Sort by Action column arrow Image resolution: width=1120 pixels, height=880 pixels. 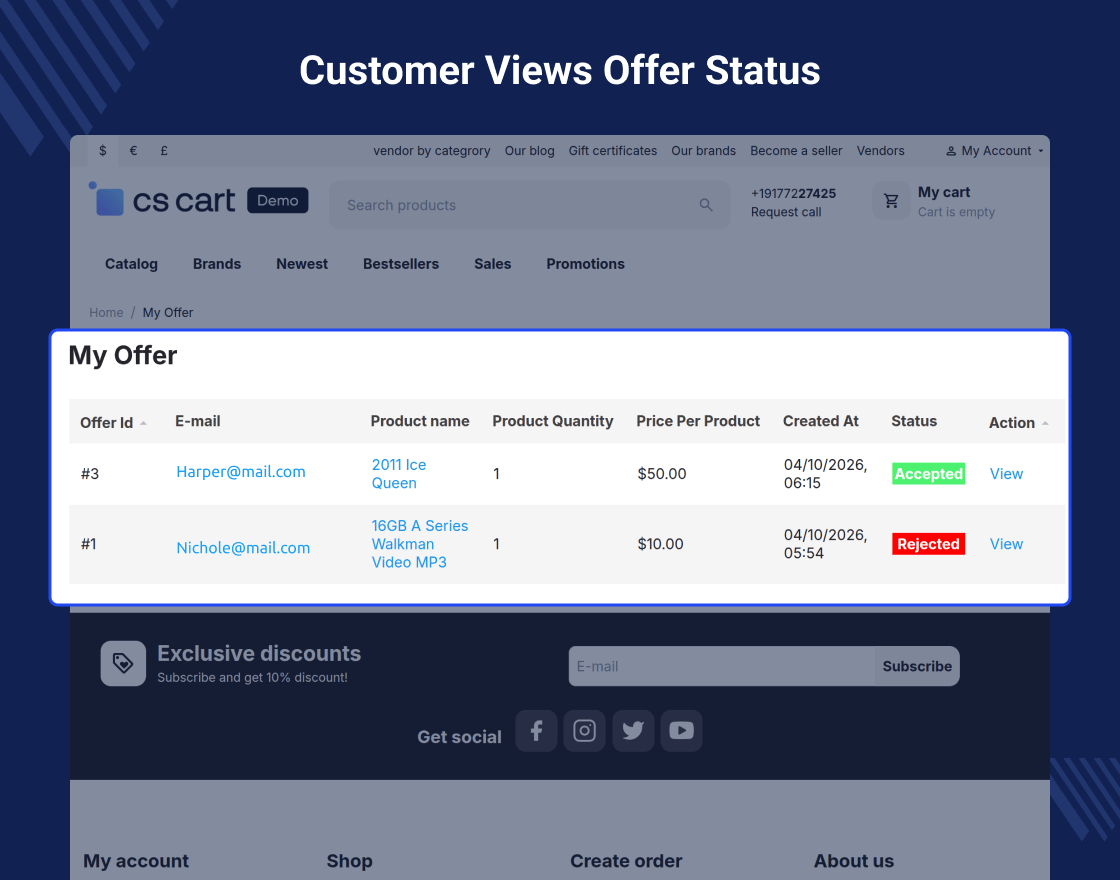click(1045, 423)
